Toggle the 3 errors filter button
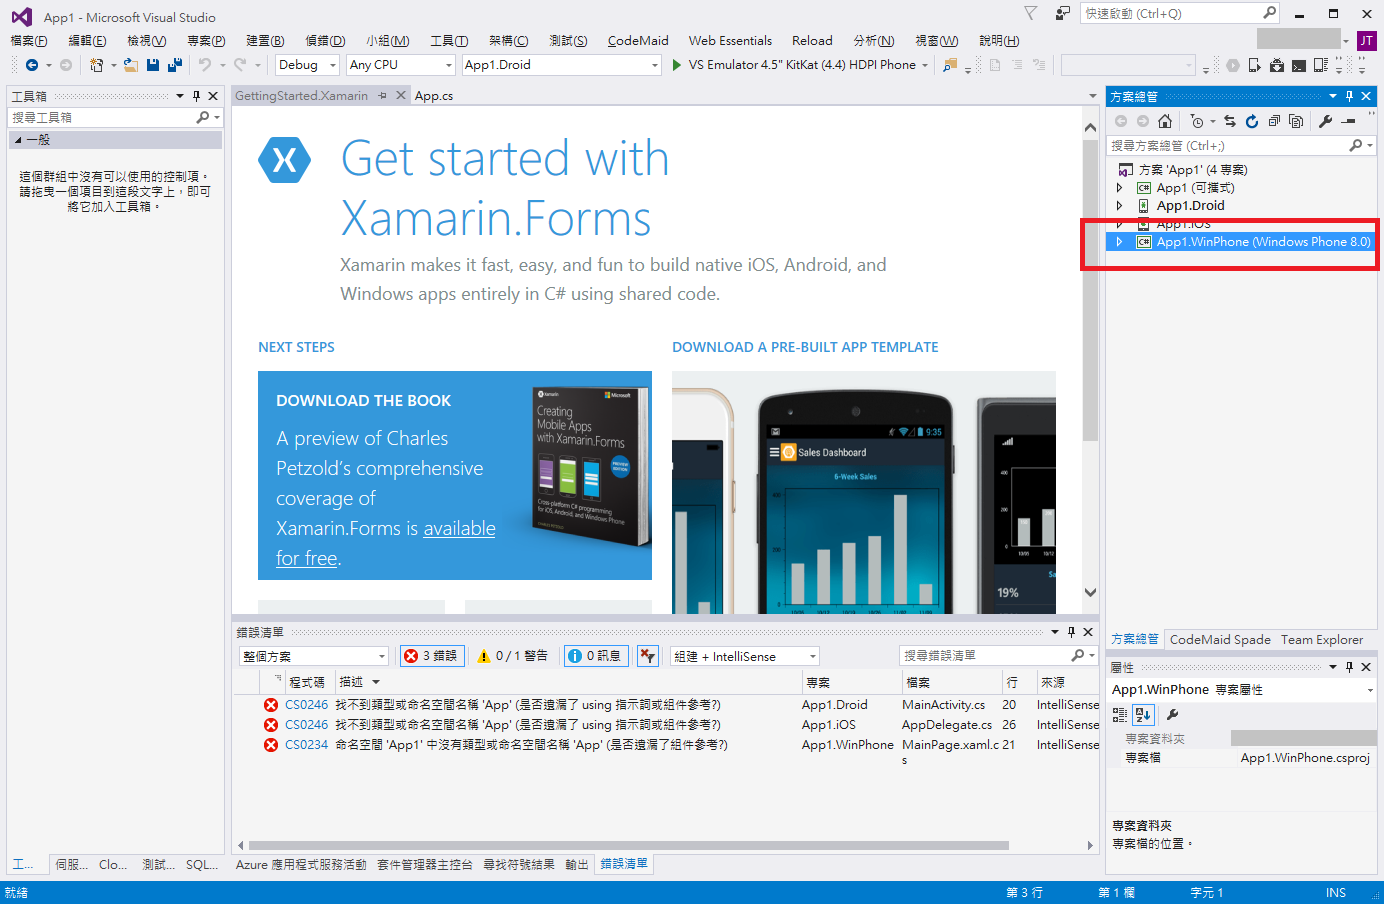The height and width of the screenshot is (906, 1386). [431, 656]
